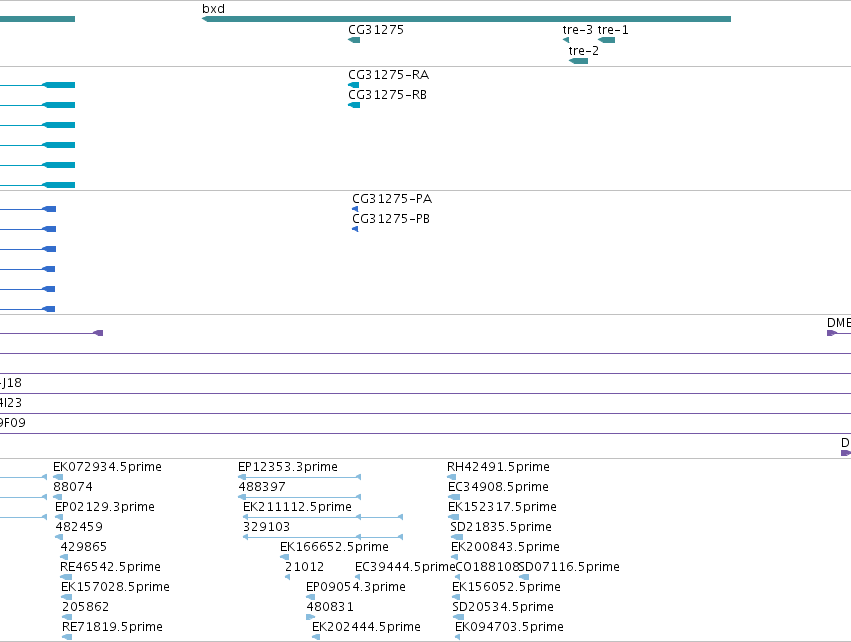Select the EK202444.5prime arrow glyph
This screenshot has width=851, height=642.
point(316,637)
